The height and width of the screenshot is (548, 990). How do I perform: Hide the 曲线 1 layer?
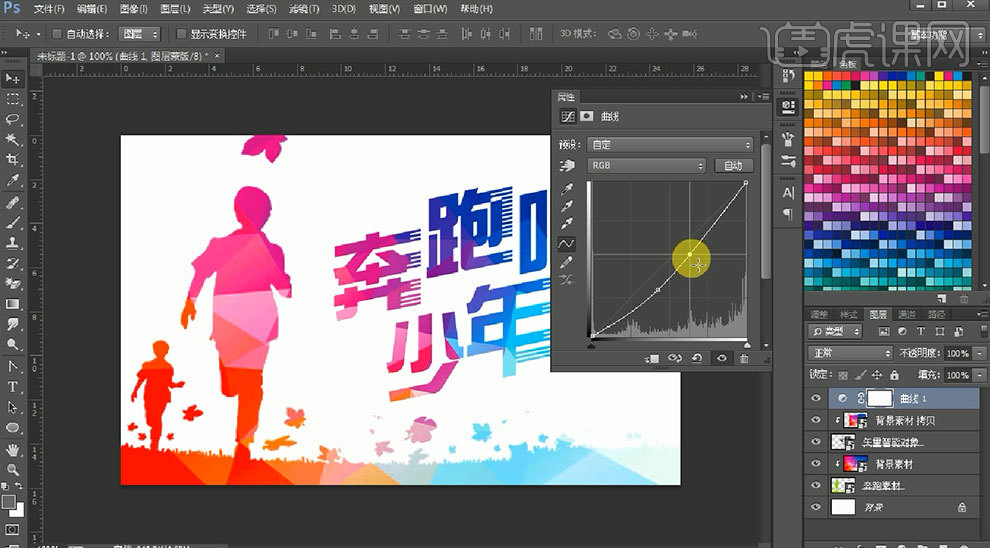click(816, 398)
